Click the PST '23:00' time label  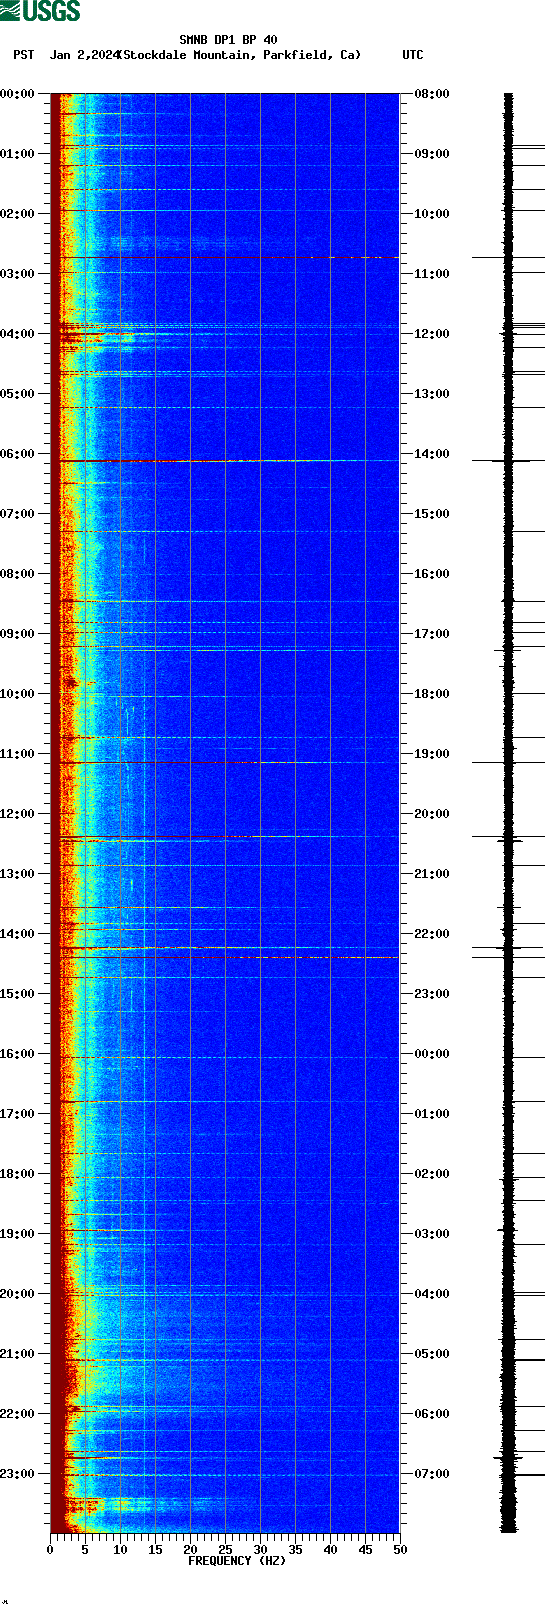(x=18, y=1474)
